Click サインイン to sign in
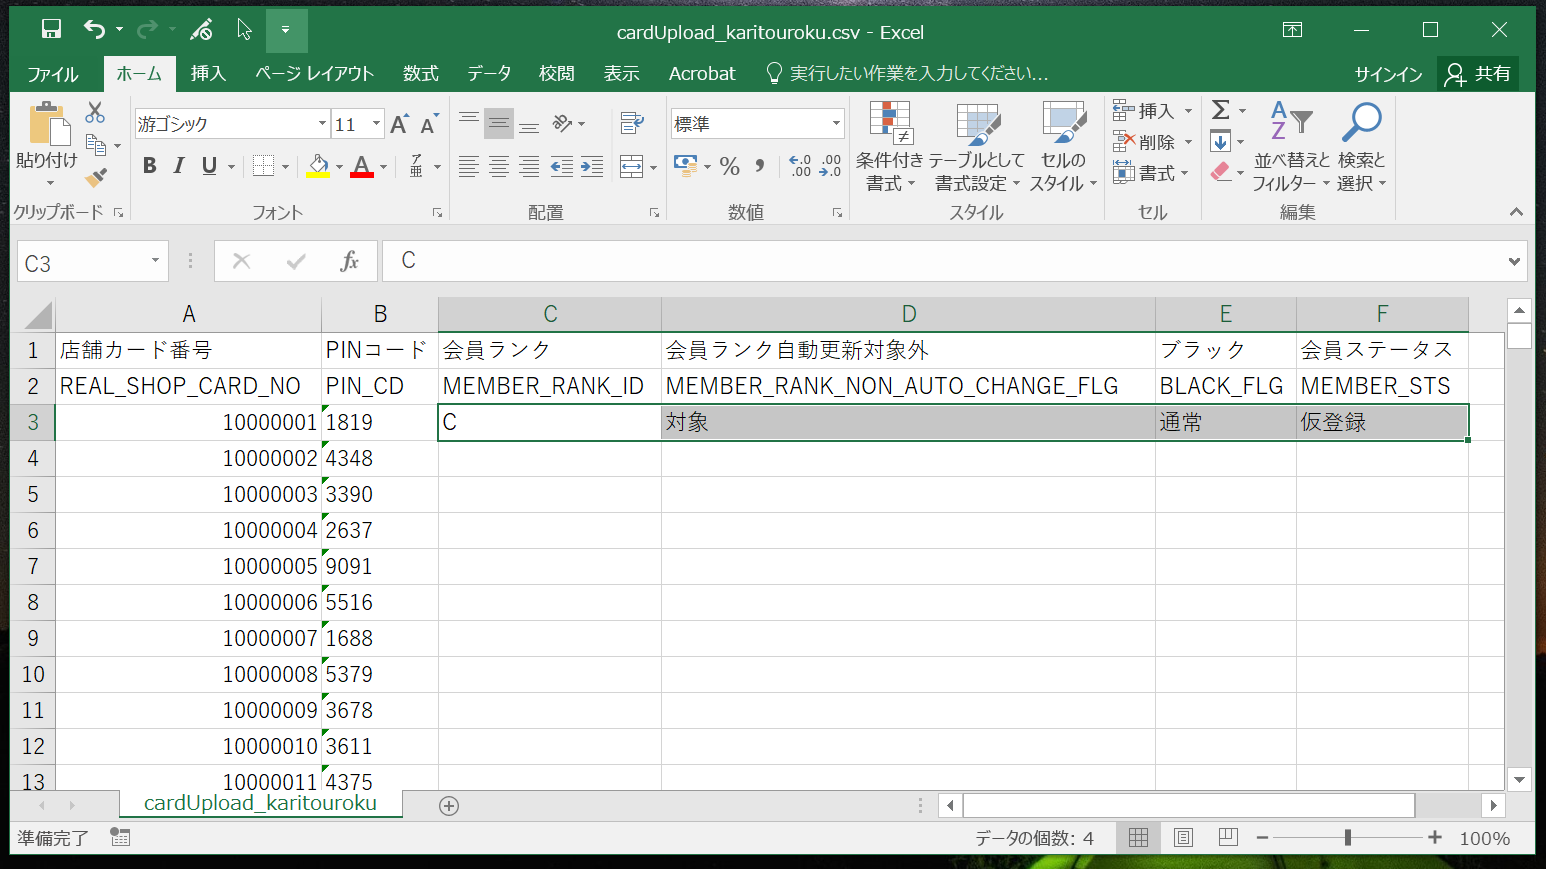 pyautogui.click(x=1388, y=74)
